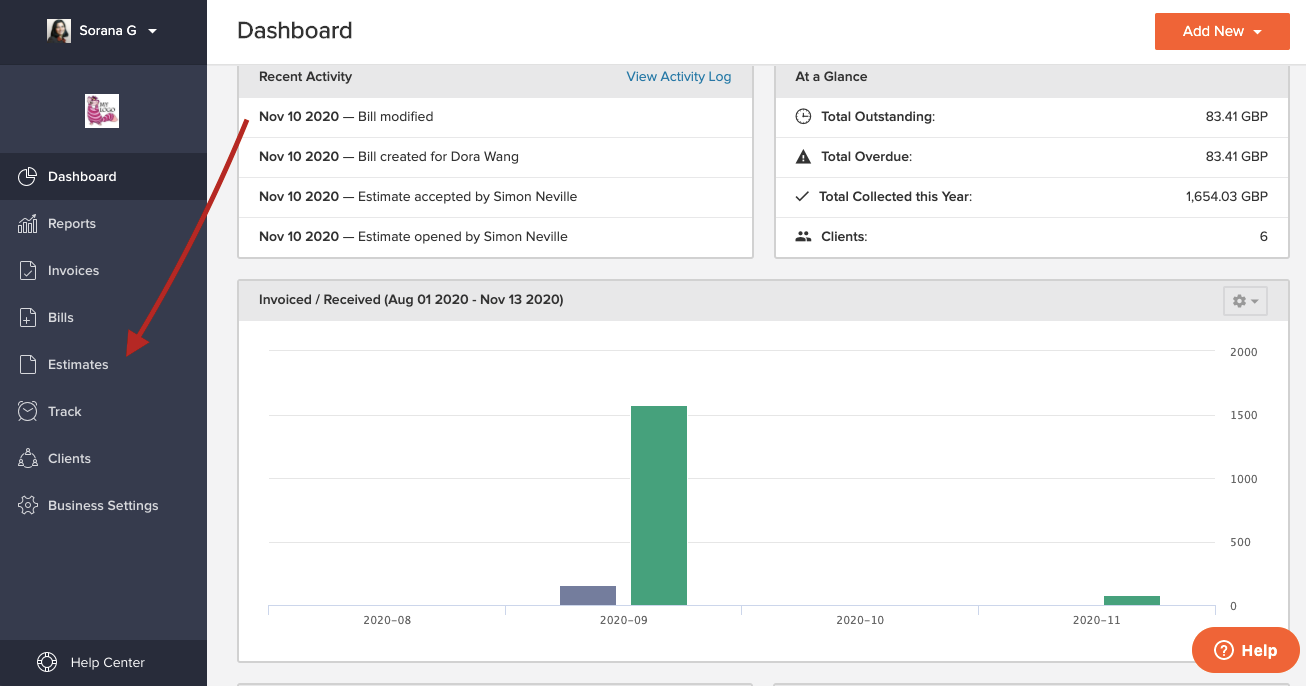Click 'Estimate opened by Simon Neville' entry
This screenshot has height=686, width=1306.
(x=495, y=237)
